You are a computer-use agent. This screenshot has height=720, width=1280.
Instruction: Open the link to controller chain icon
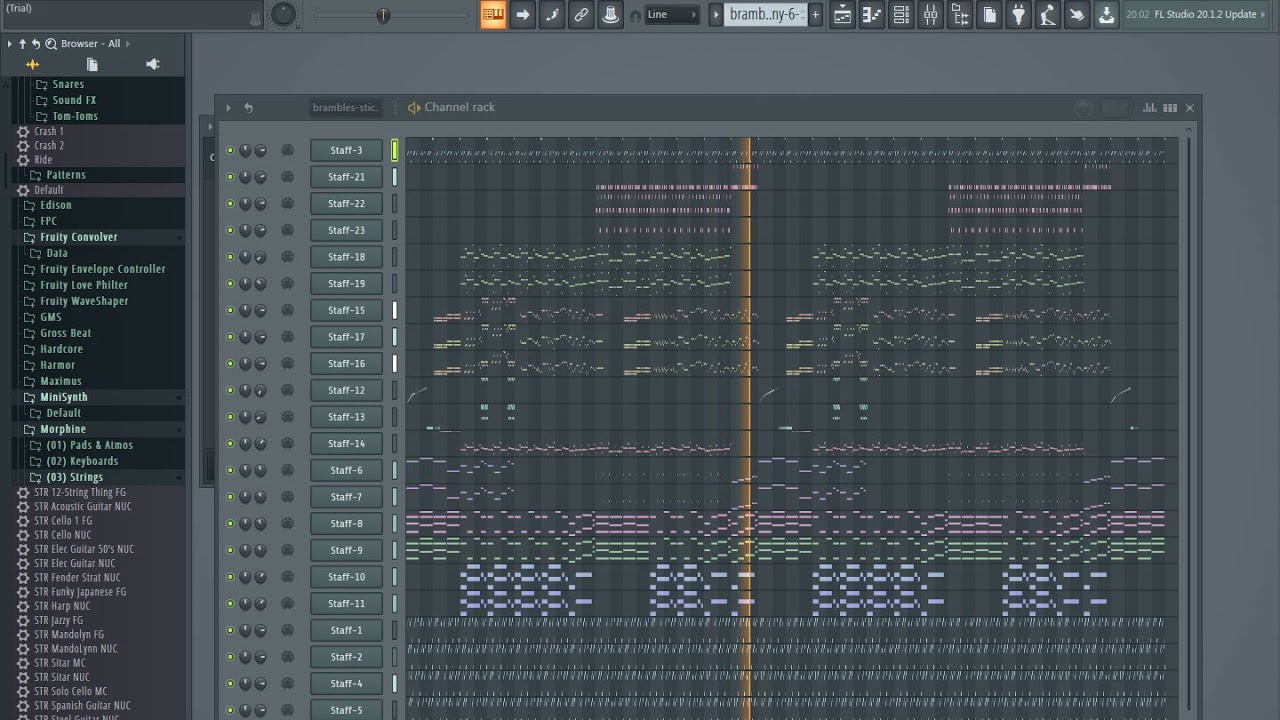pyautogui.click(x=581, y=14)
